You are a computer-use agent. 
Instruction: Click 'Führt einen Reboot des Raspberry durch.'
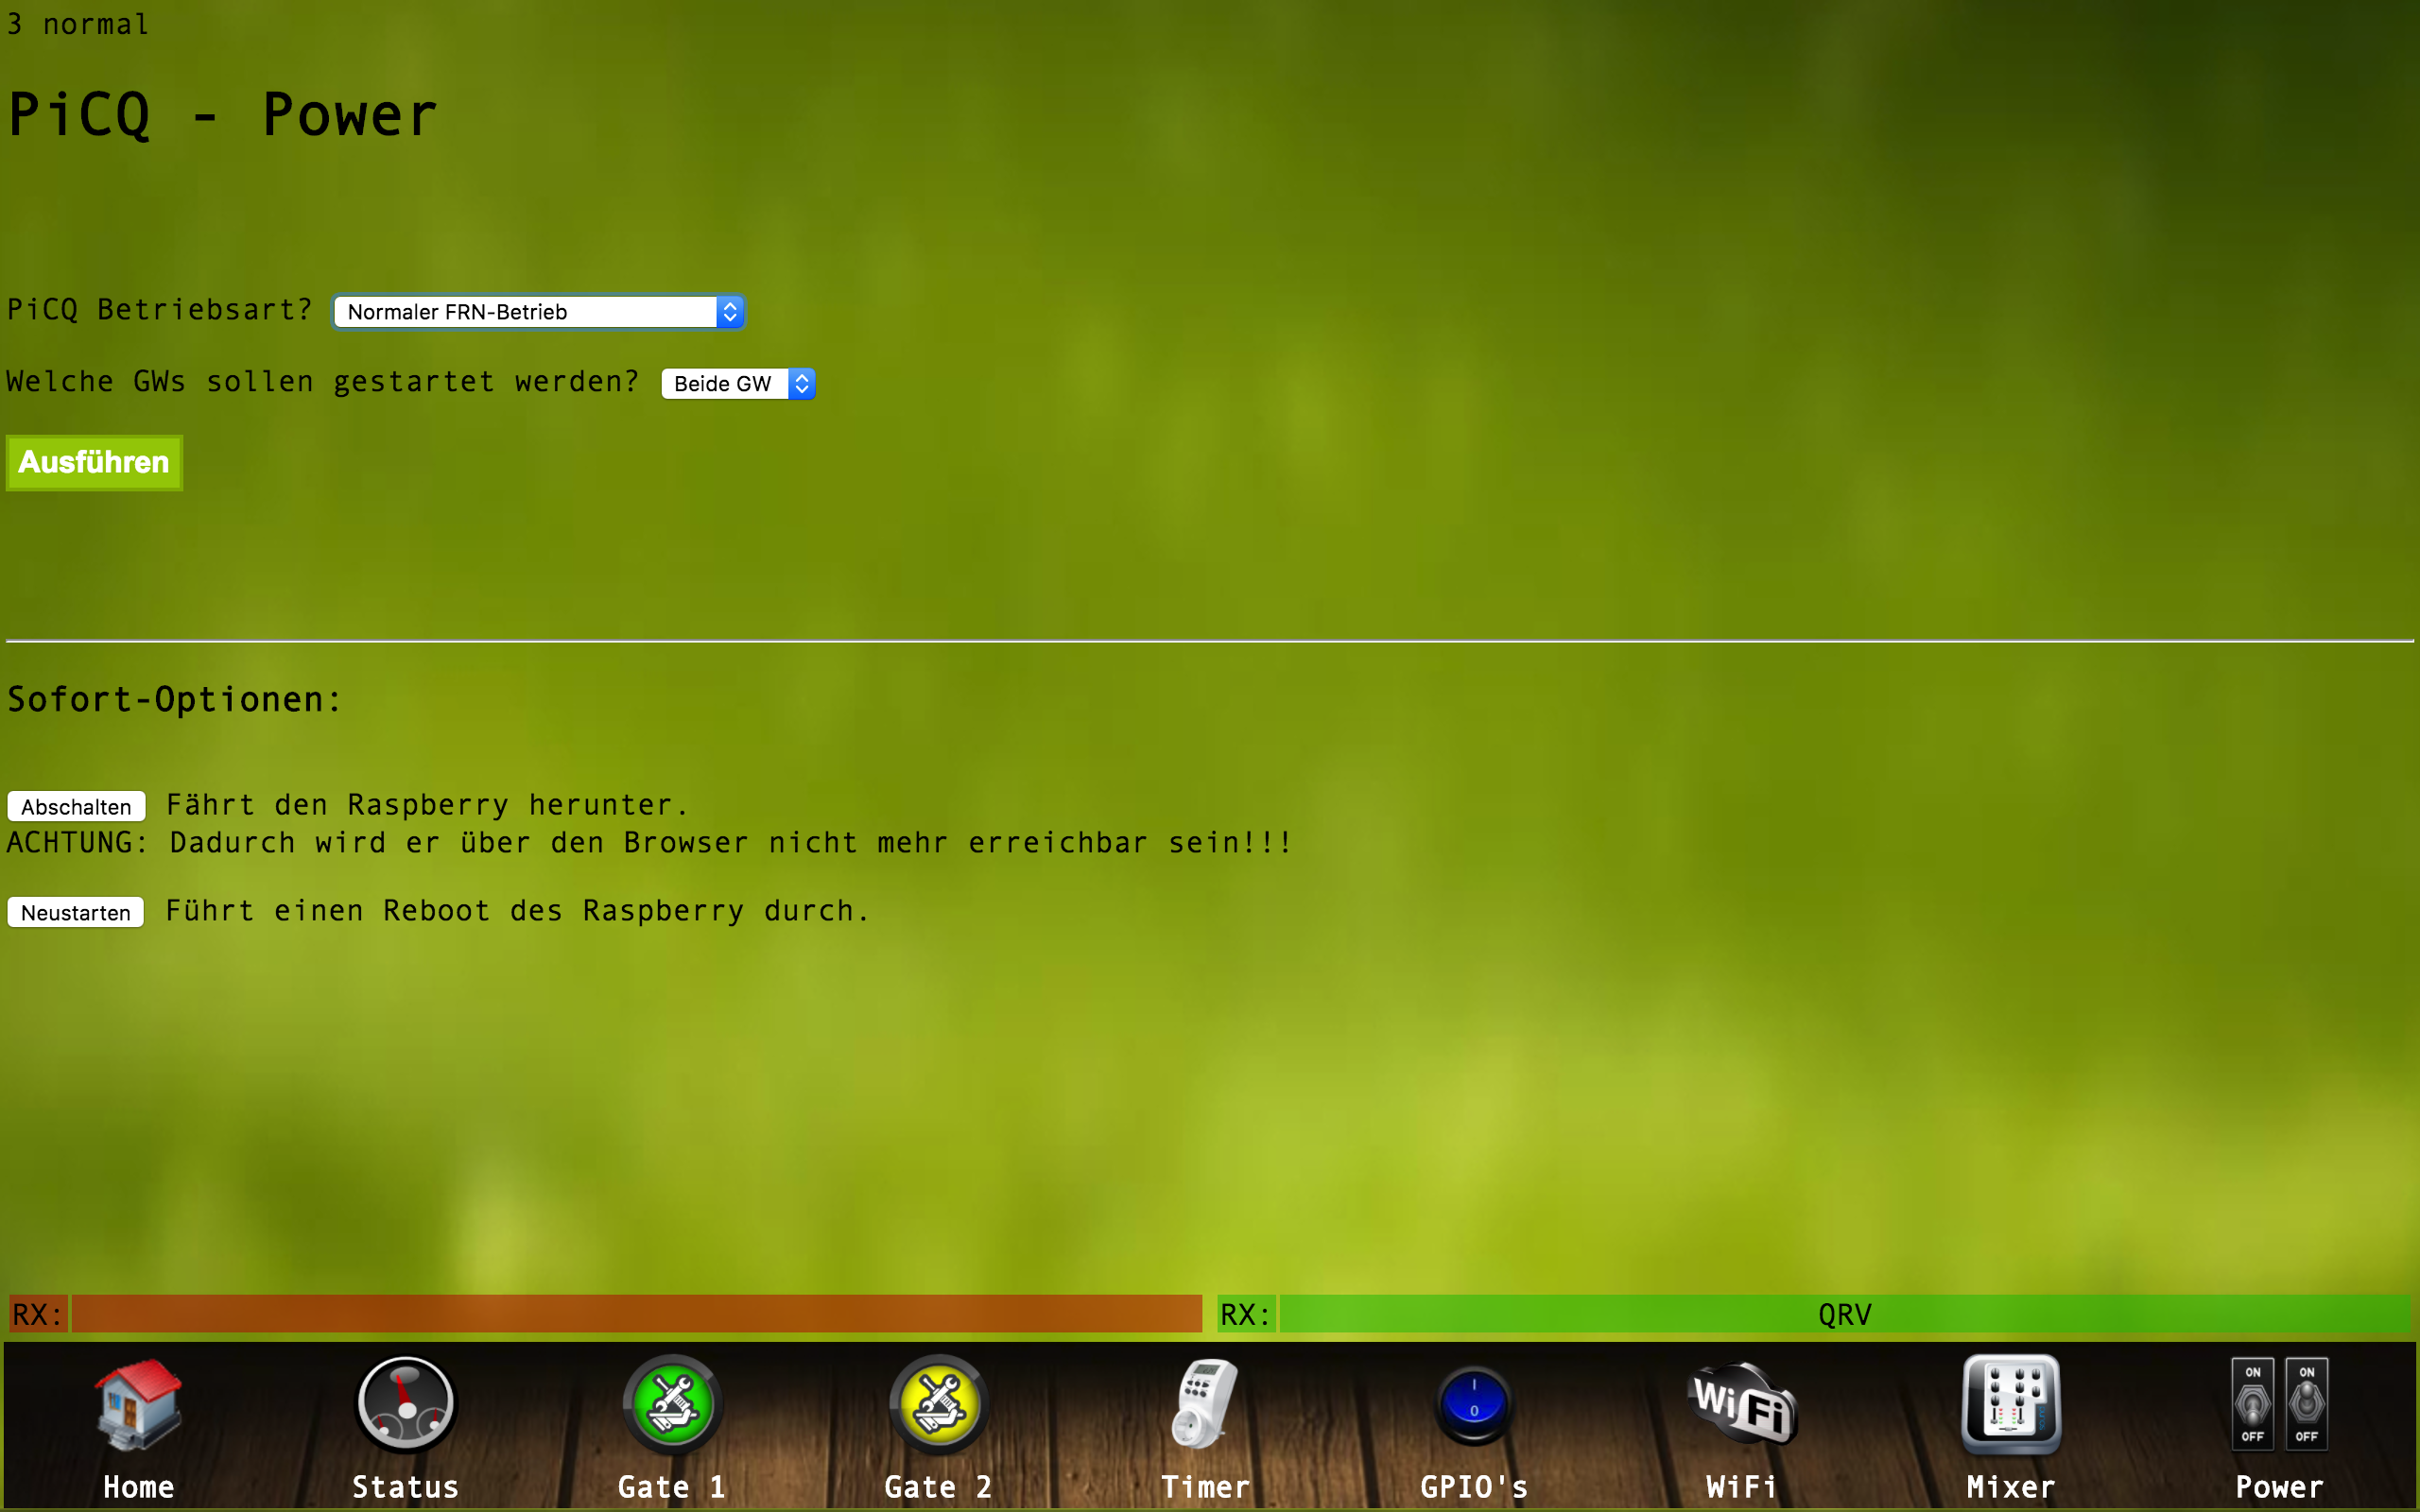coord(517,911)
